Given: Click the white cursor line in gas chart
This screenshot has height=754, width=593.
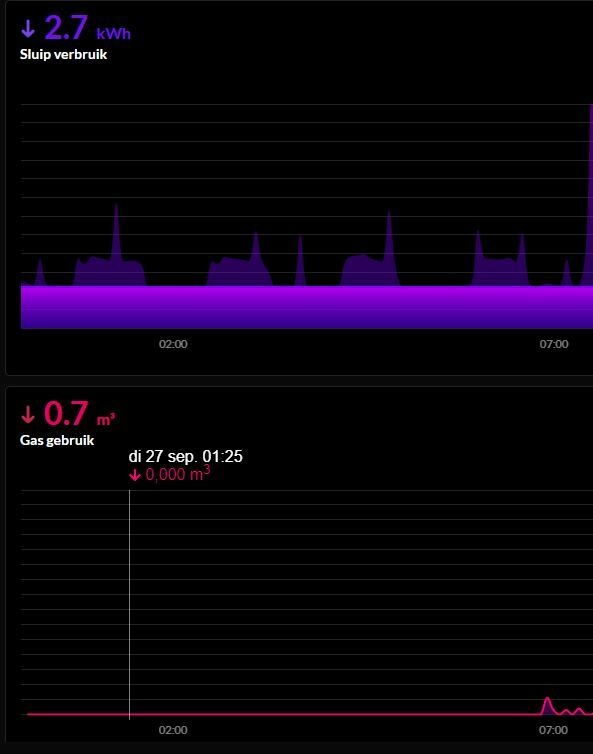Looking at the screenshot, I should pos(129,604).
